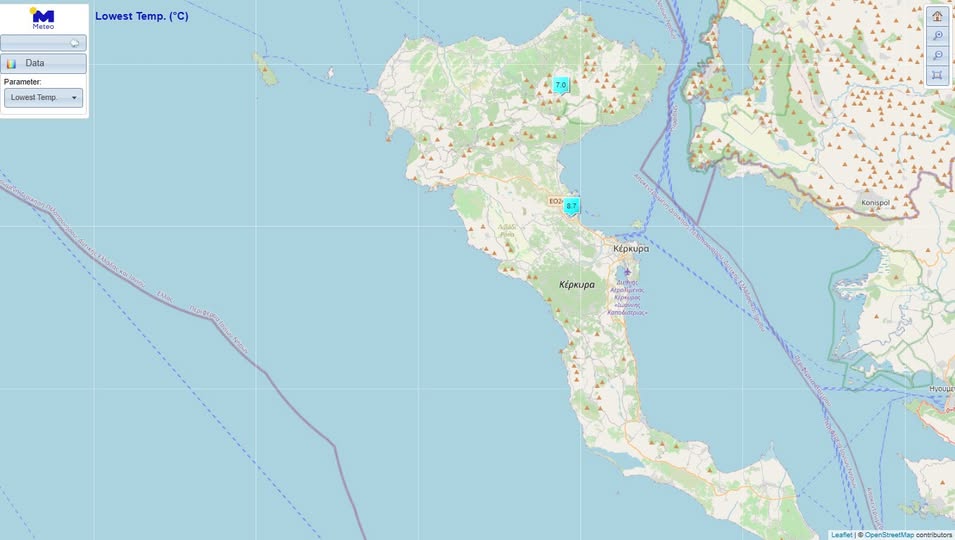Viewport: 955px width, 540px height.
Task: Open the OpenStreetMap attribution link
Action: tap(889, 535)
